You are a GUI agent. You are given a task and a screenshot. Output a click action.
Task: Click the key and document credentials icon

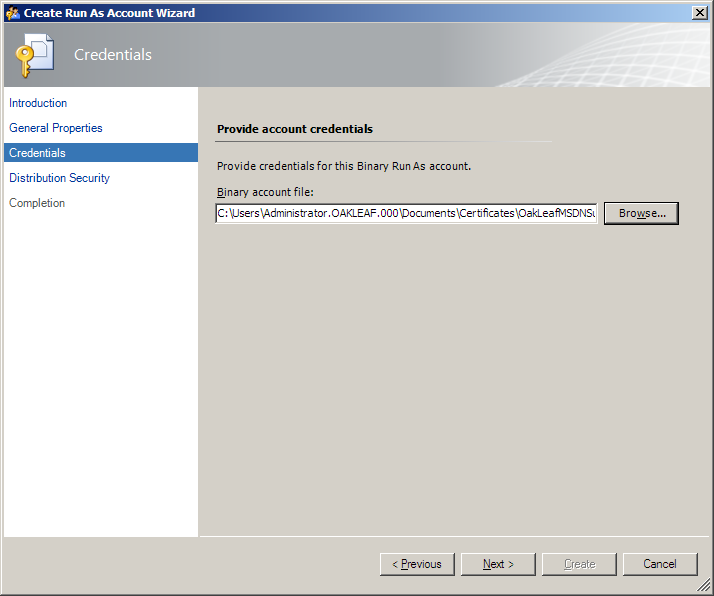click(35, 55)
